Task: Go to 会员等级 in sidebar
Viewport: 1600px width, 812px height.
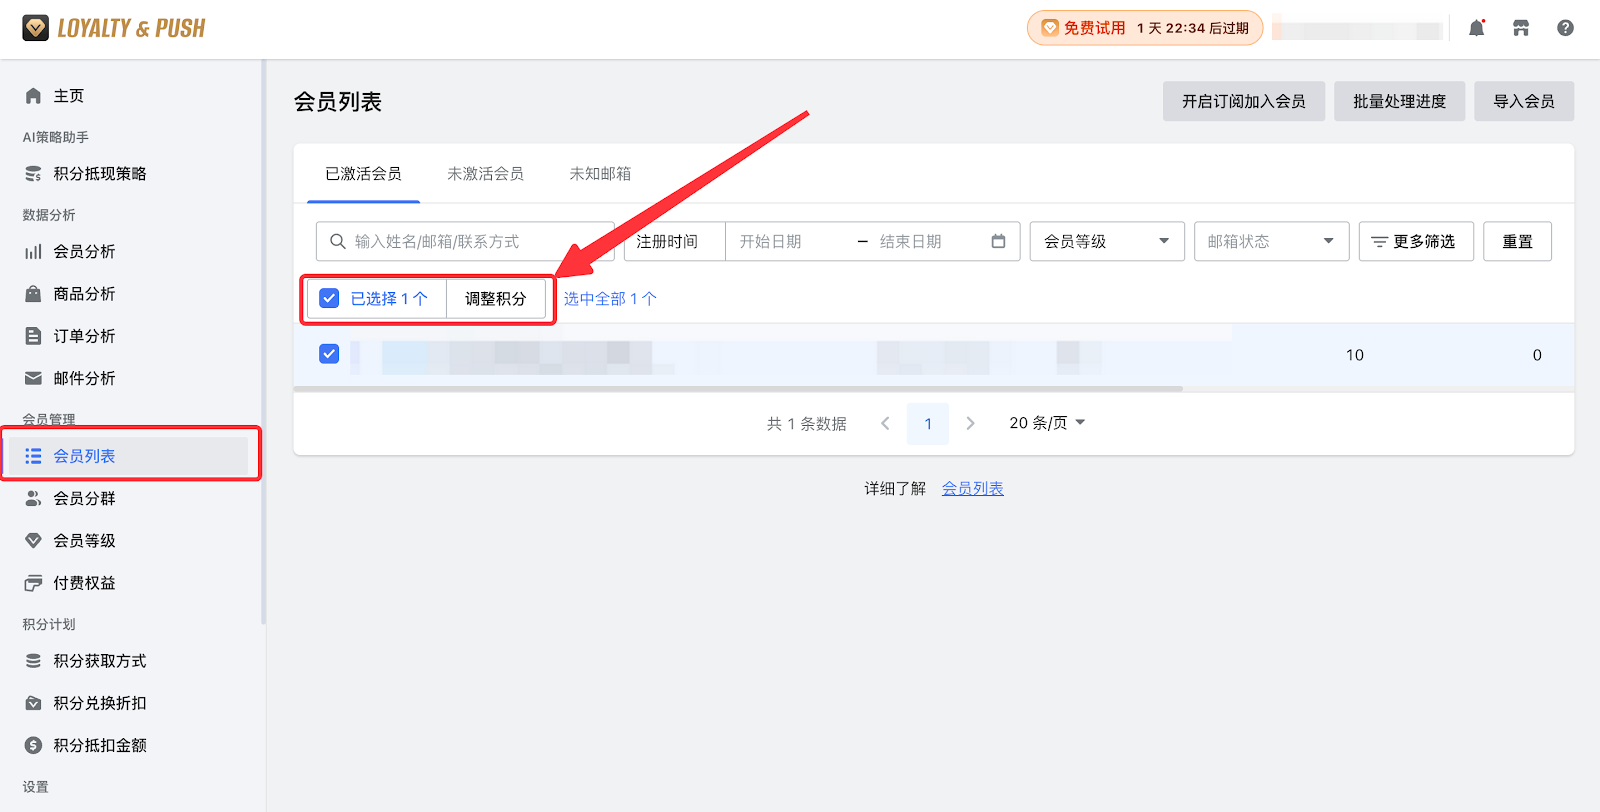Action: tap(84, 541)
